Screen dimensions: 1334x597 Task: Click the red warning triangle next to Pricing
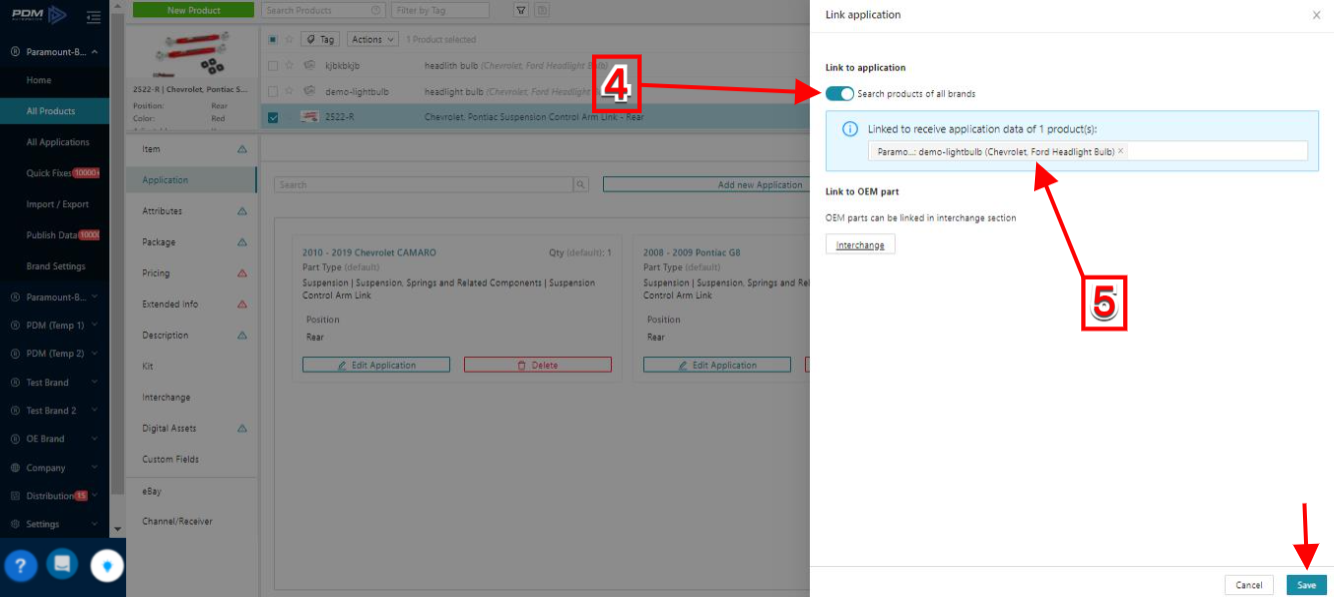click(242, 273)
